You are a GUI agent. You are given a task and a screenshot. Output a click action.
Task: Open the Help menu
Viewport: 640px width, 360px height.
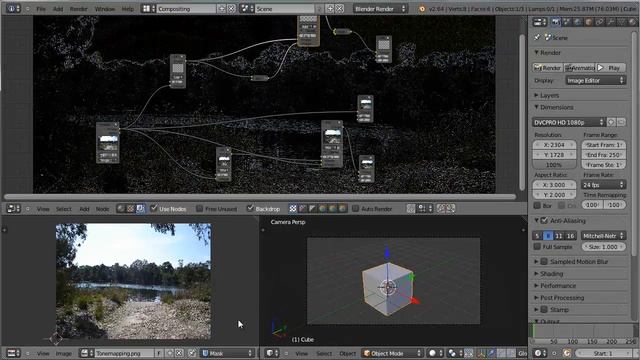tap(128, 9)
